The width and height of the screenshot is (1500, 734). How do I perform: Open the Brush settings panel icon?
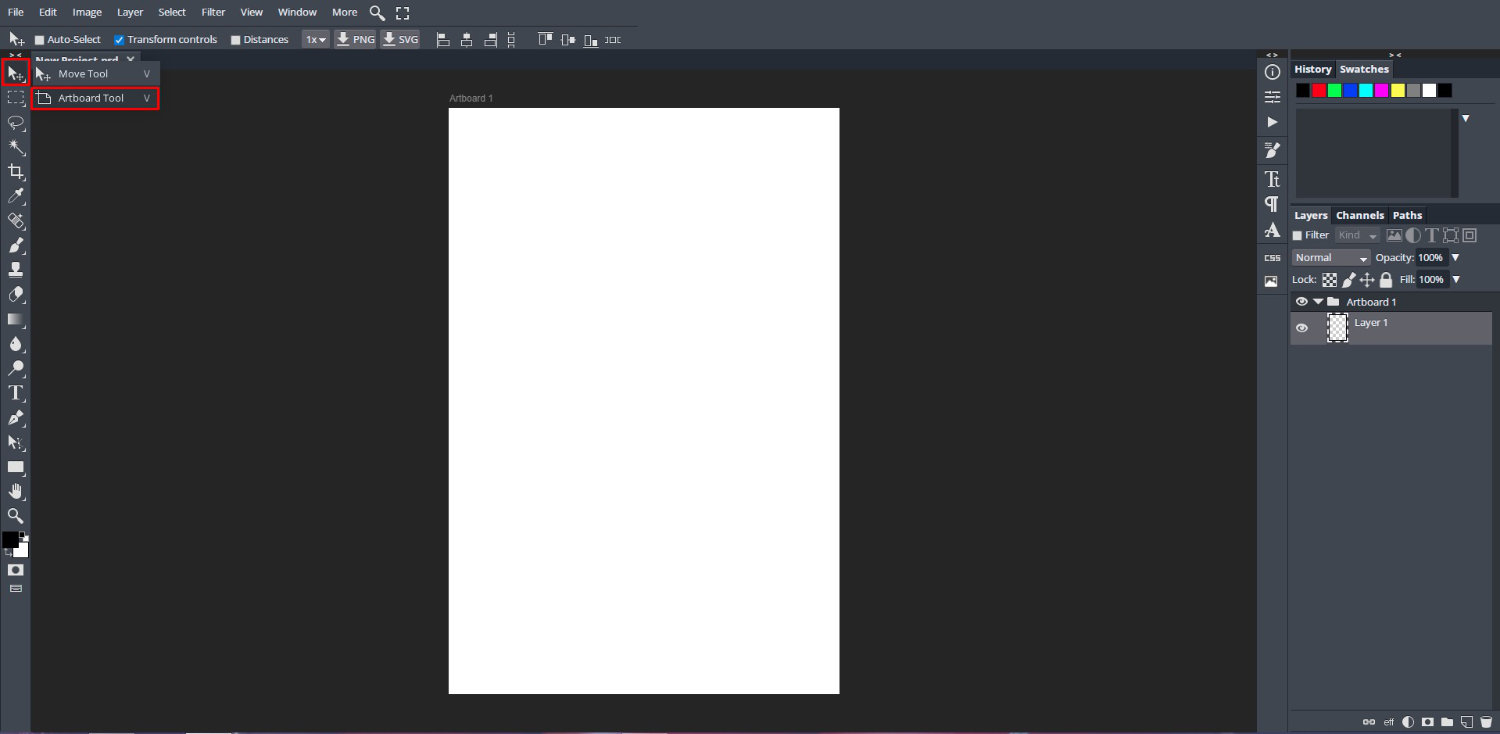coord(1272,150)
